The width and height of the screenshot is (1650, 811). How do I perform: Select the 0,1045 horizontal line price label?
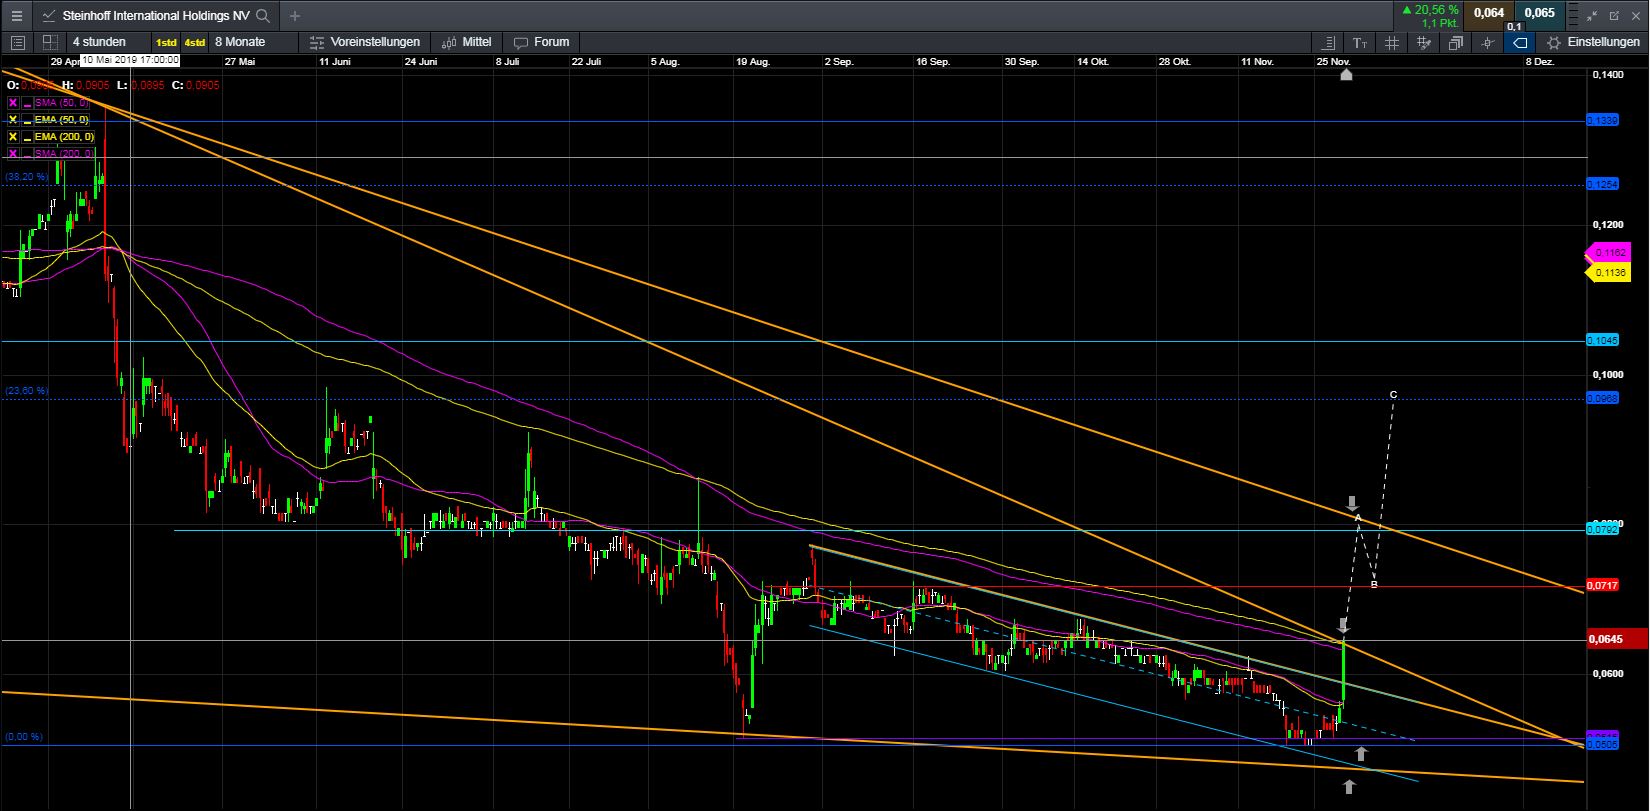(1603, 341)
